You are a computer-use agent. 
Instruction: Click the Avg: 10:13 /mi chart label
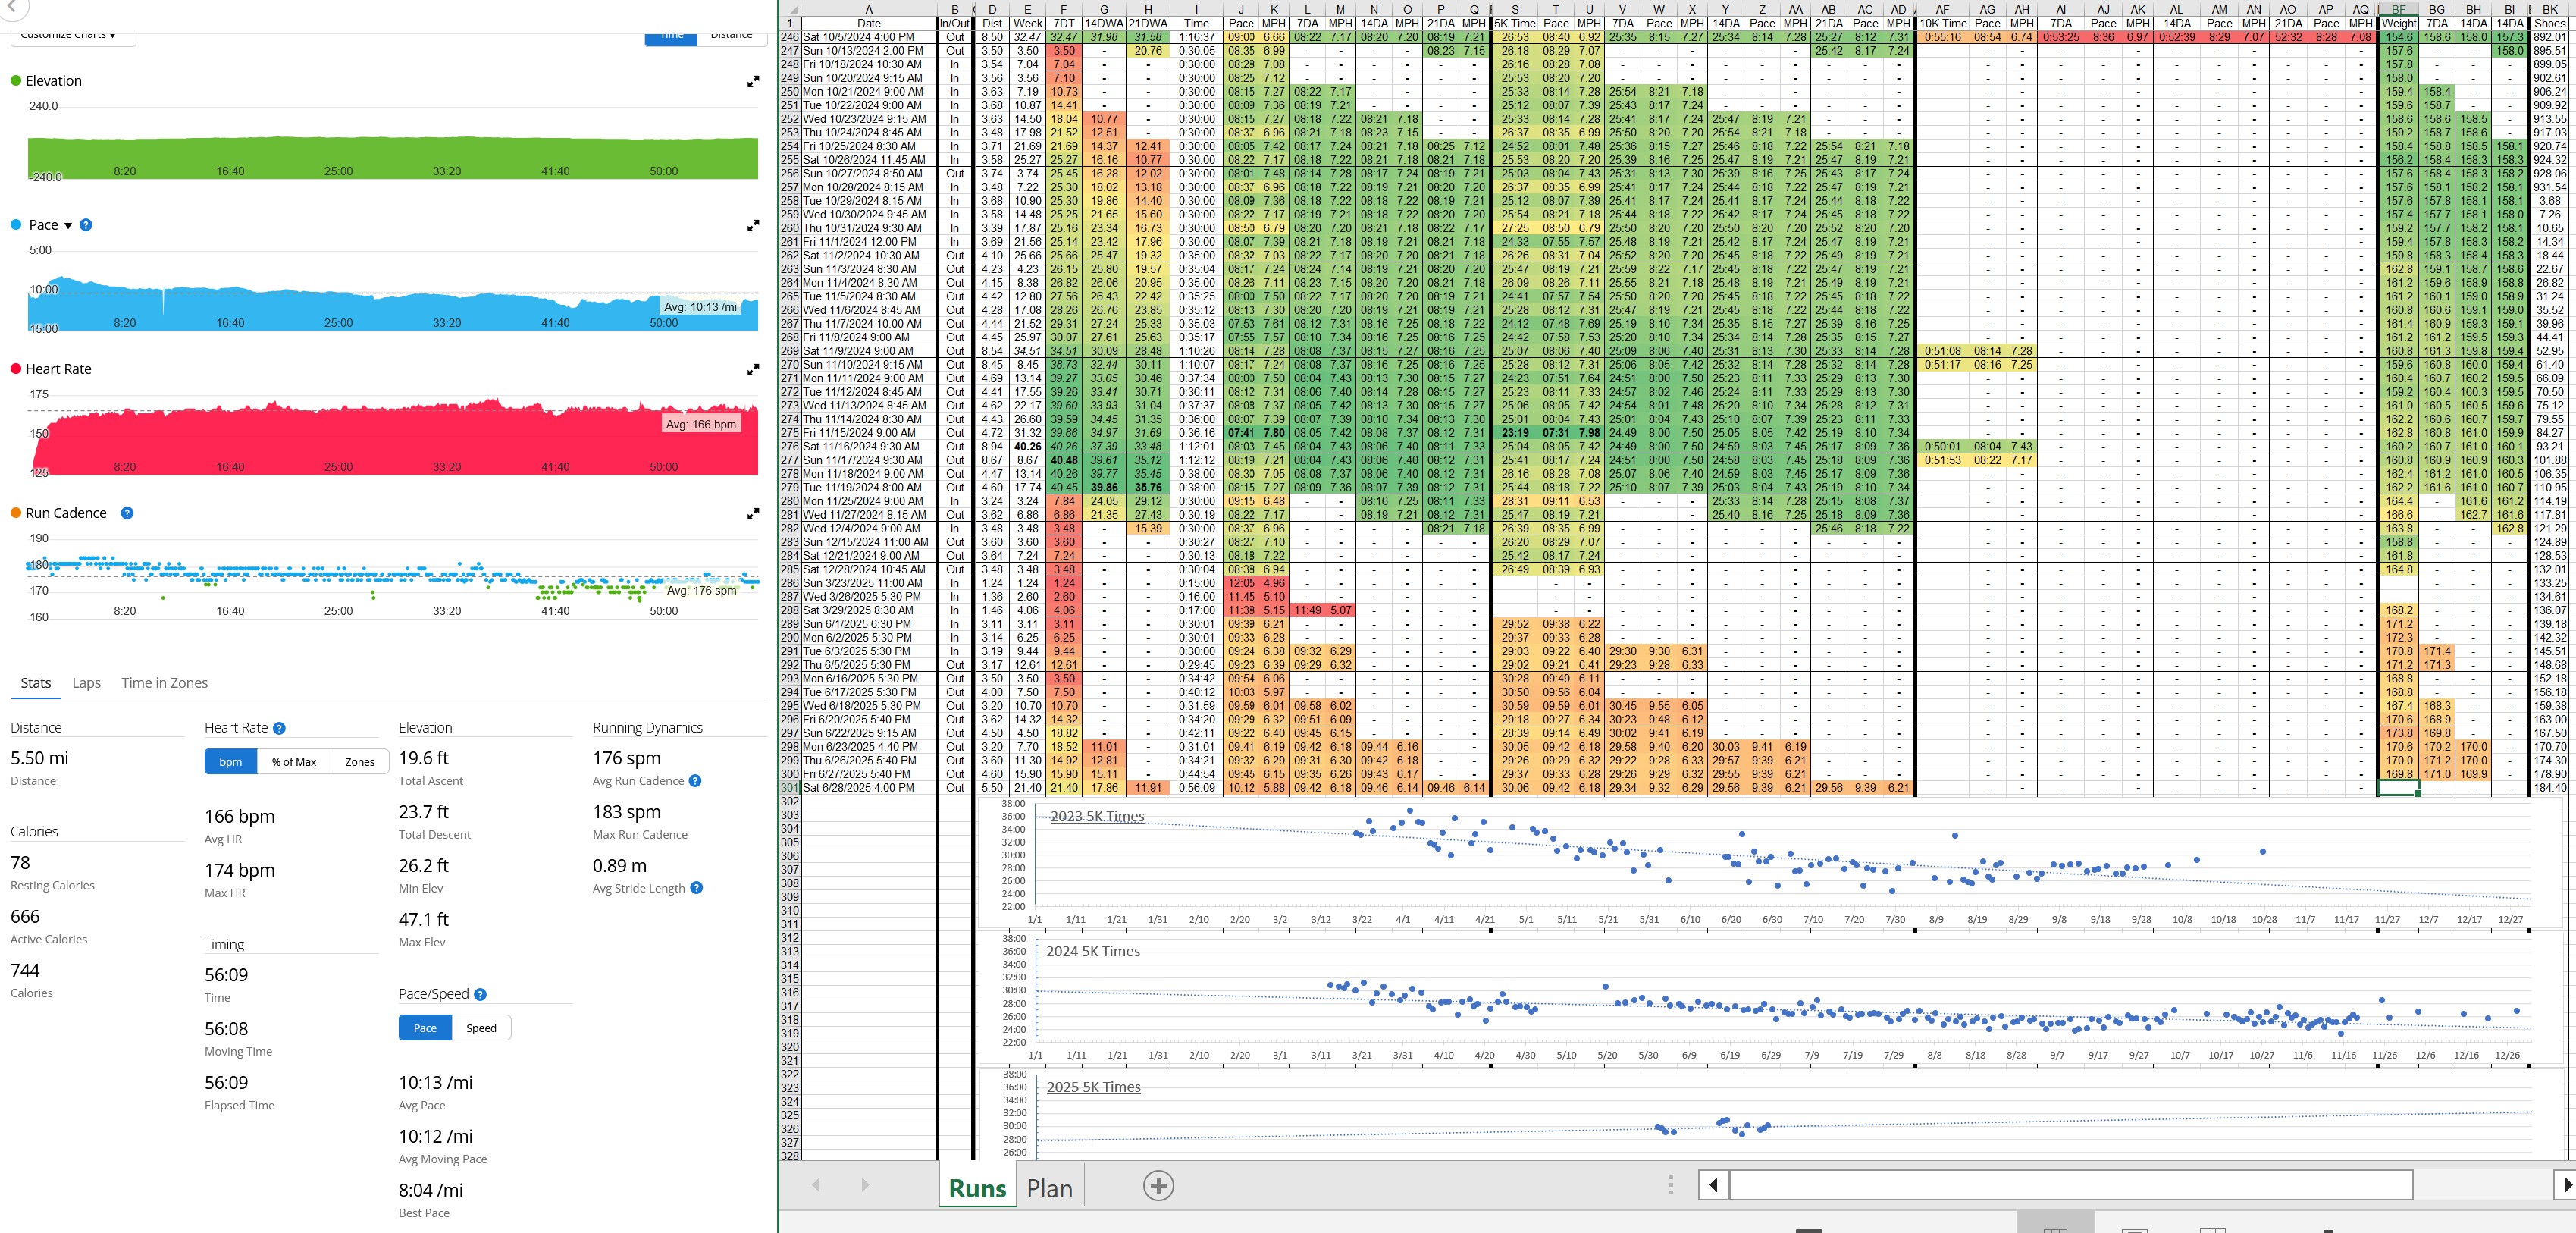click(700, 307)
